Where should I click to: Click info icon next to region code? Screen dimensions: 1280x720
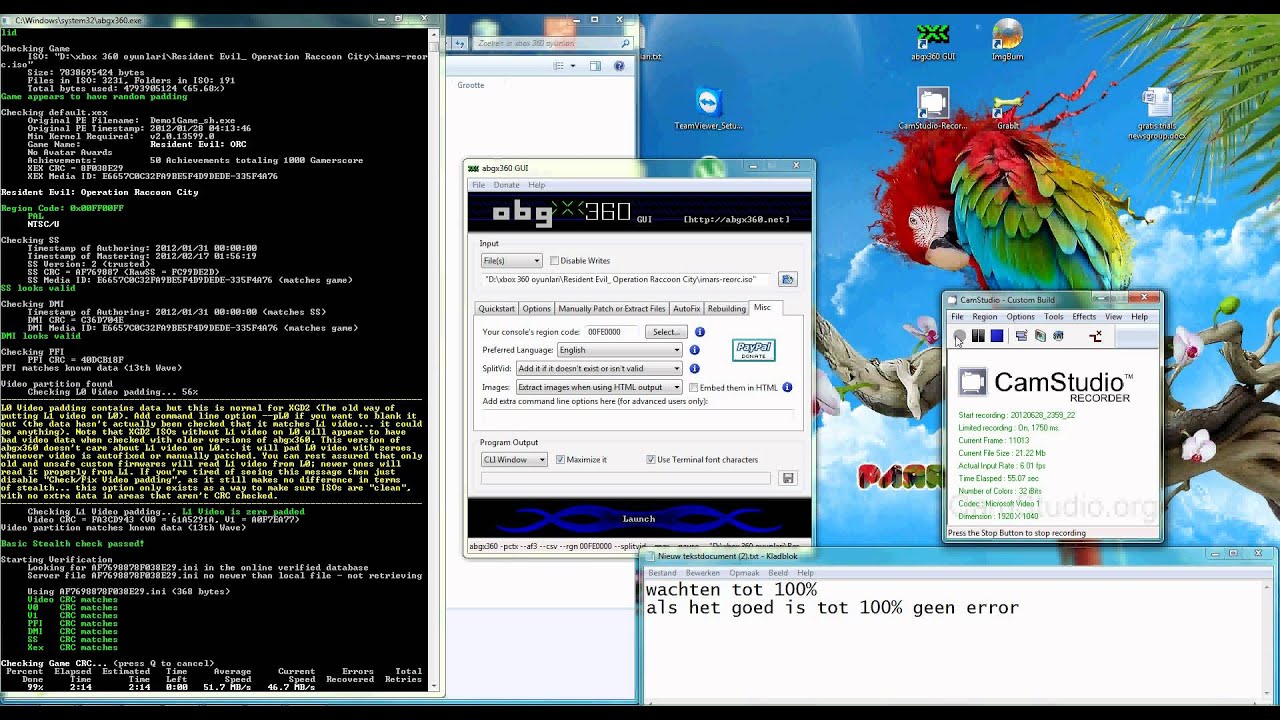click(700, 332)
